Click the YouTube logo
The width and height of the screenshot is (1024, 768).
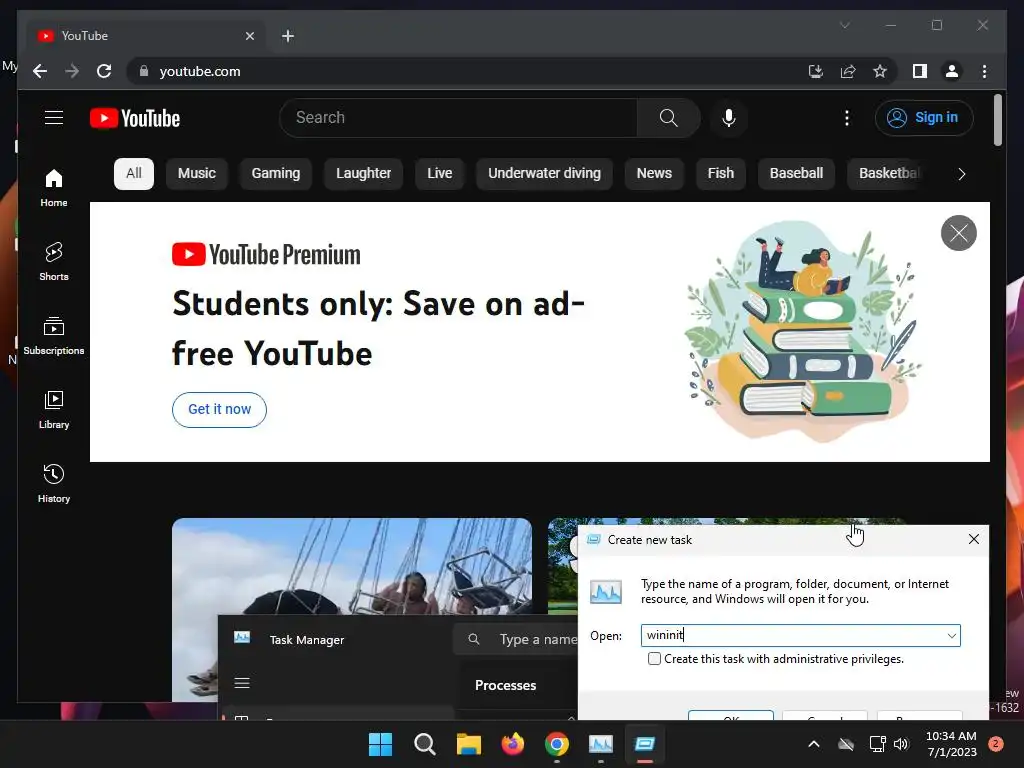(x=135, y=118)
